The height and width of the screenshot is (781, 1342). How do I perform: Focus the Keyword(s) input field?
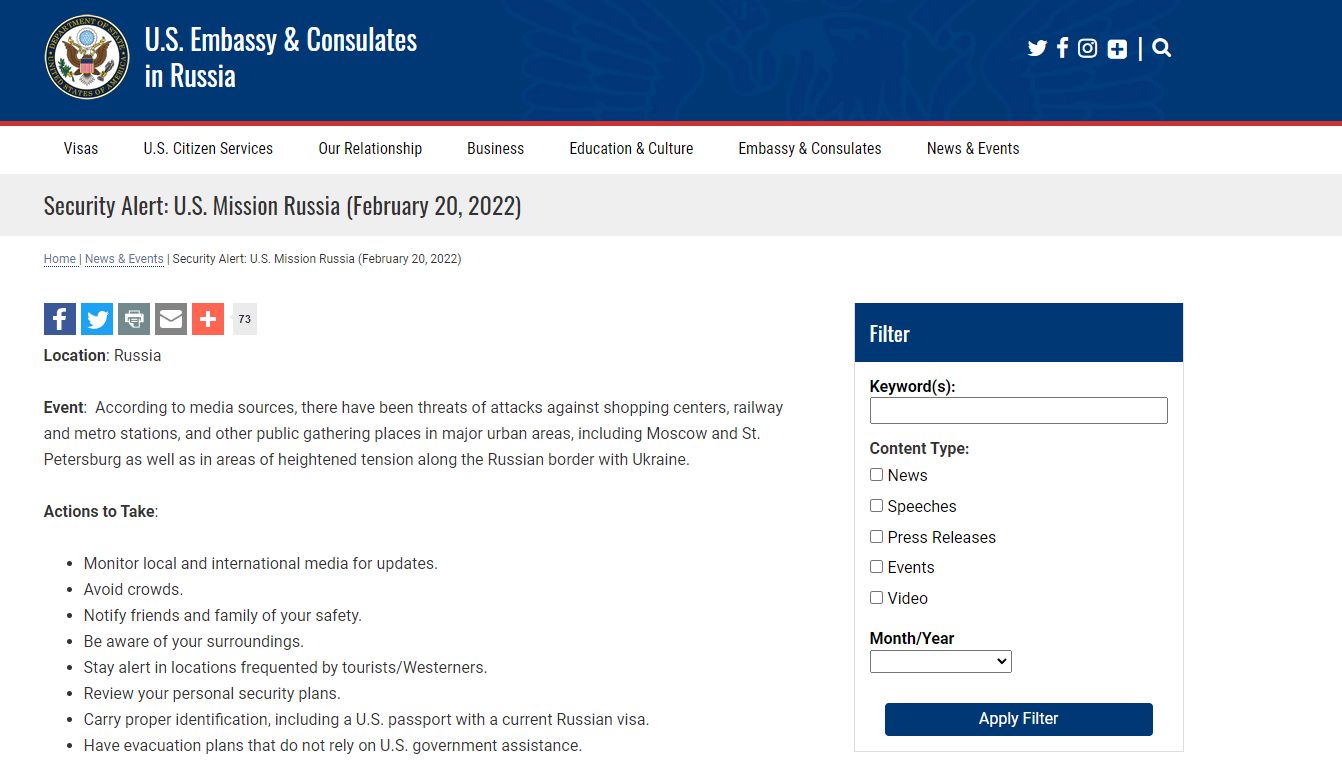tap(1018, 410)
